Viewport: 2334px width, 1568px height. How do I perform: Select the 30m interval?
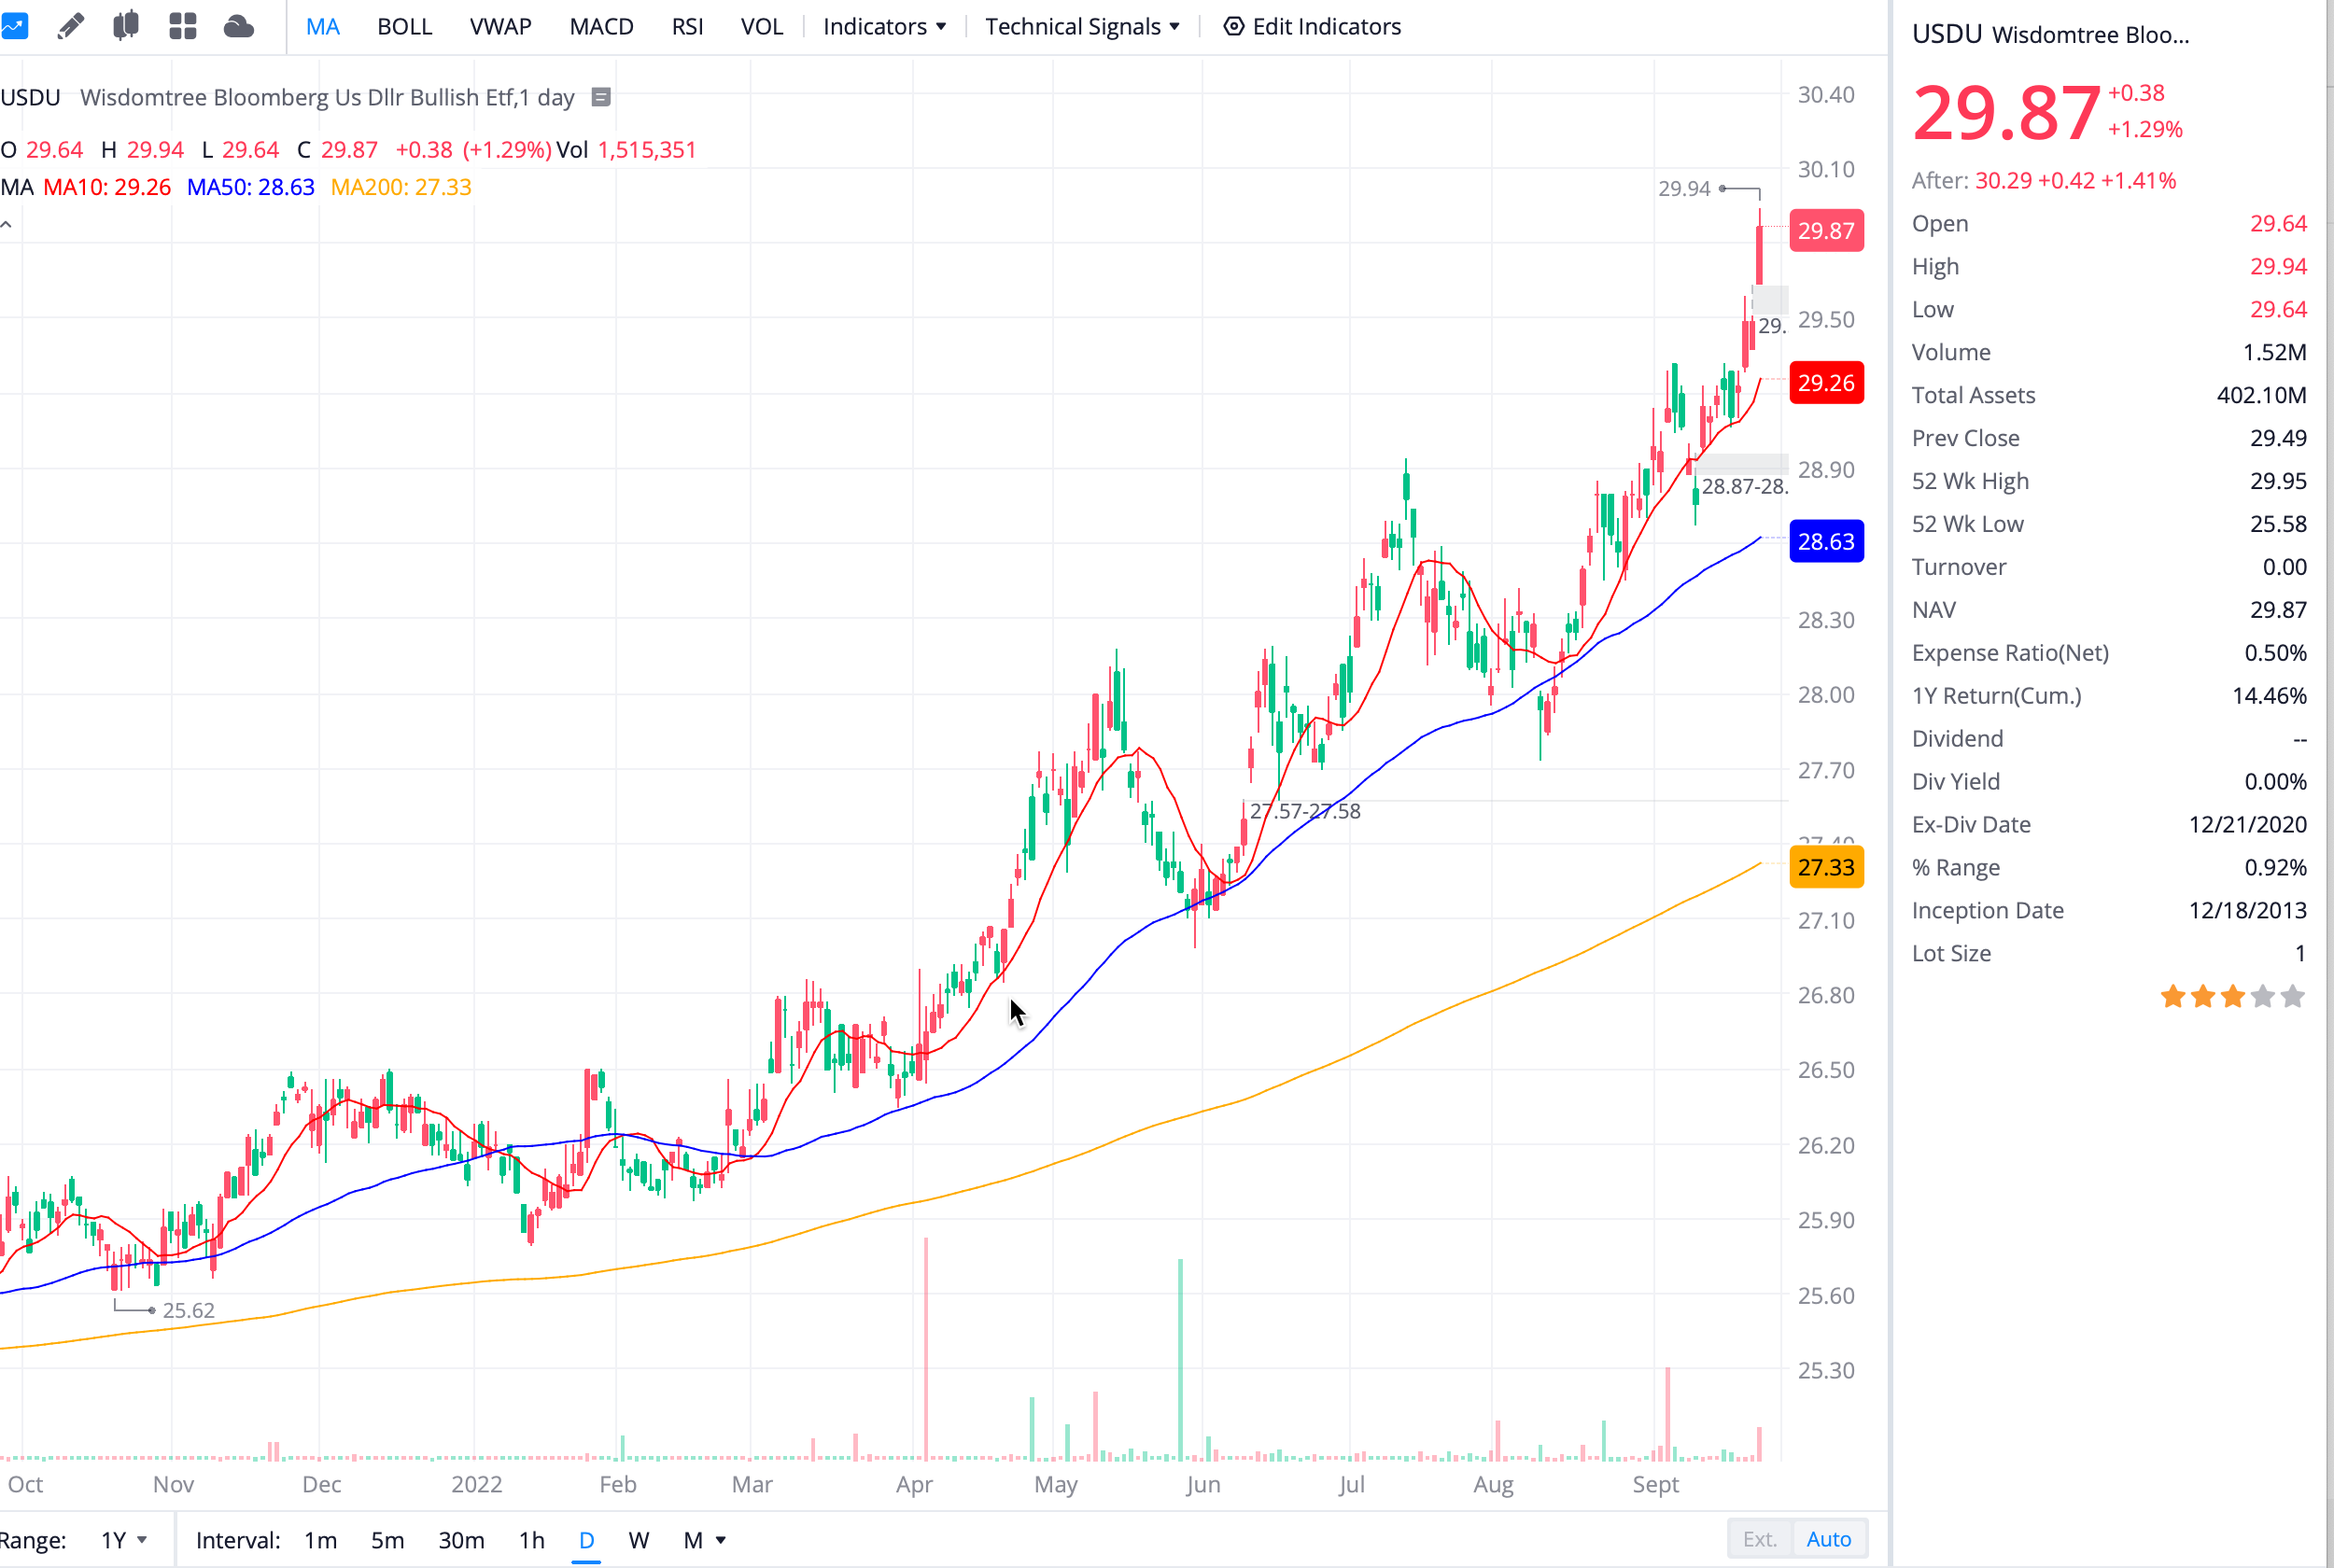(461, 1539)
